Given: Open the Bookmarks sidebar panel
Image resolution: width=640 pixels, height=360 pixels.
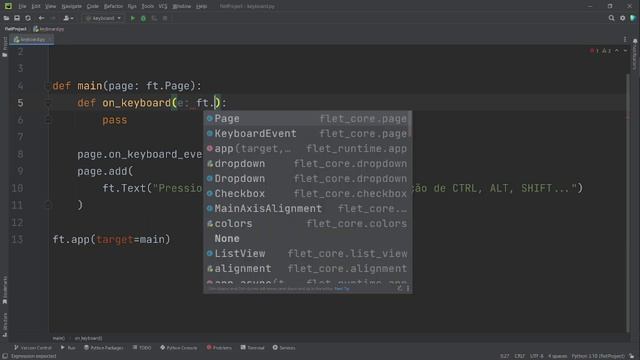Looking at the screenshot, I should (x=4, y=289).
